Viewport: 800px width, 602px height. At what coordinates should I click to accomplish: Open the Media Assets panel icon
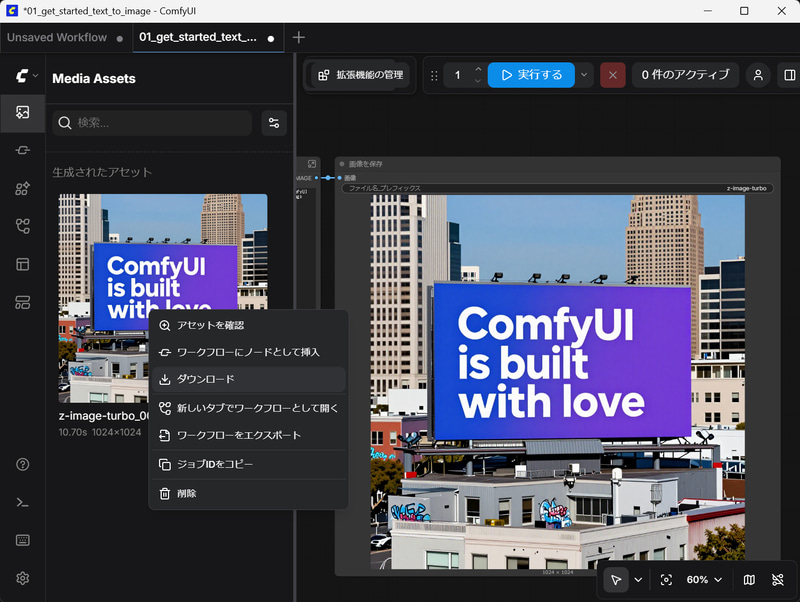(x=22, y=113)
